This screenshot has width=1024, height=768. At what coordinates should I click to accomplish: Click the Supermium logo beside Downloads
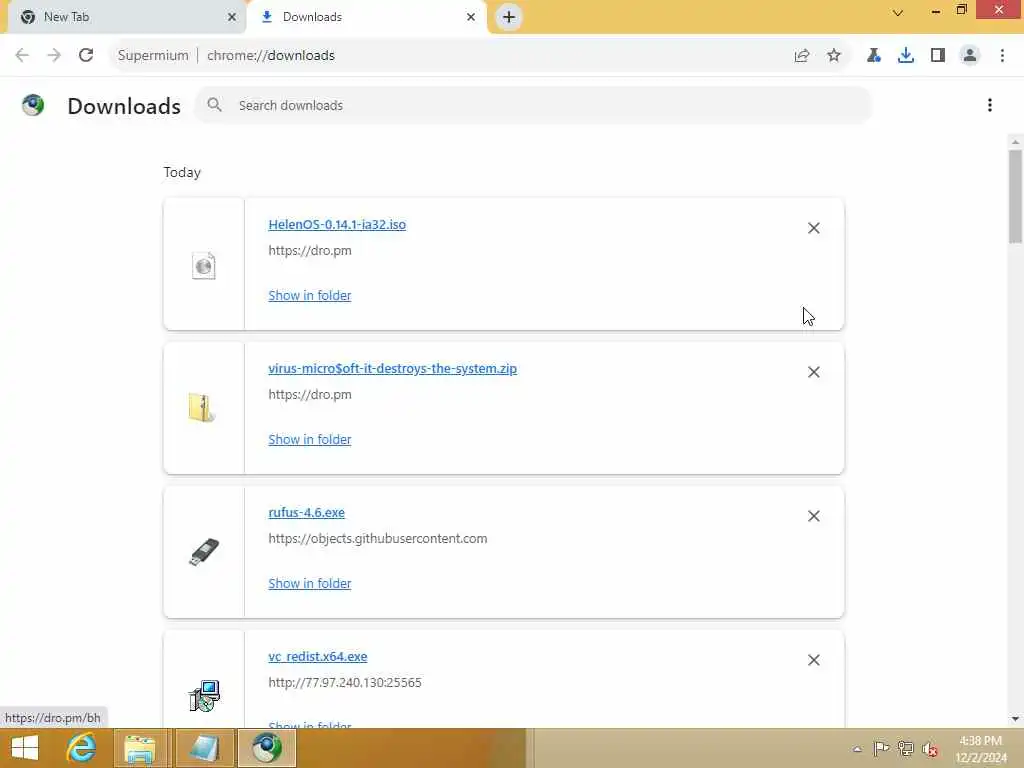[33, 105]
